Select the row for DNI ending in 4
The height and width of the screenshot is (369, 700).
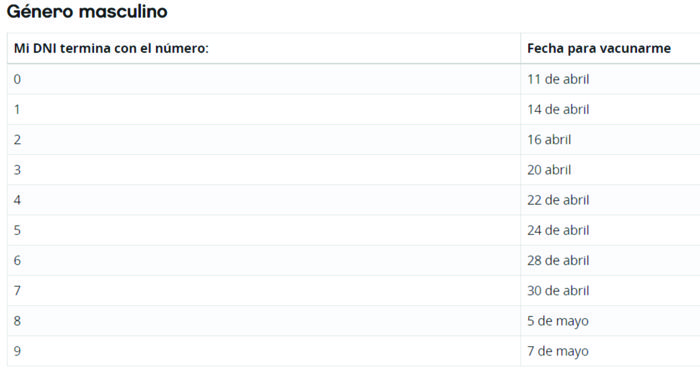[x=354, y=200]
